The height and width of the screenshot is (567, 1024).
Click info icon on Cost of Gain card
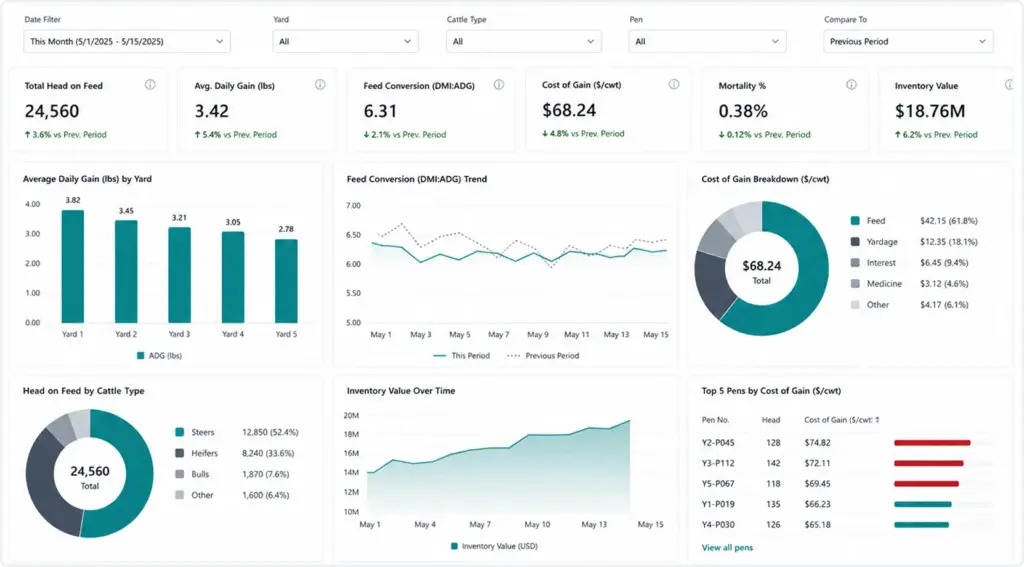click(674, 84)
